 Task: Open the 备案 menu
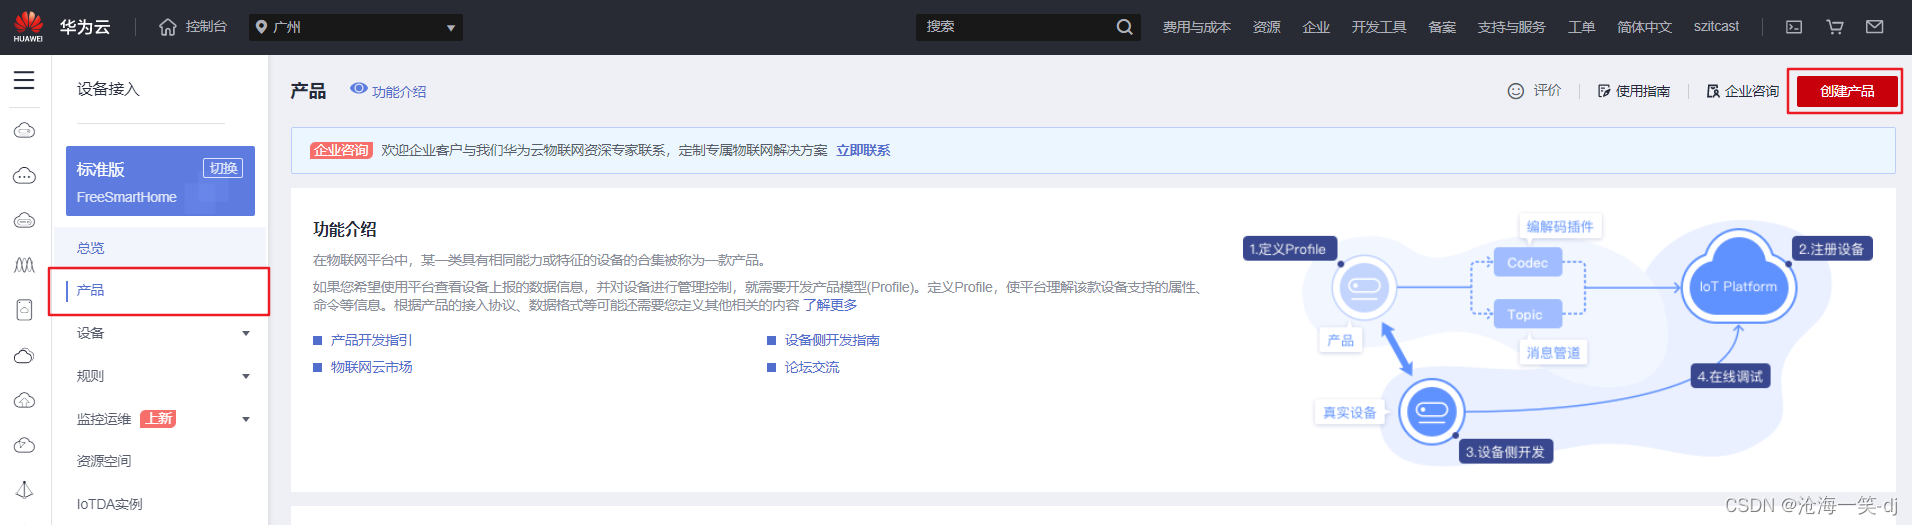click(1442, 27)
